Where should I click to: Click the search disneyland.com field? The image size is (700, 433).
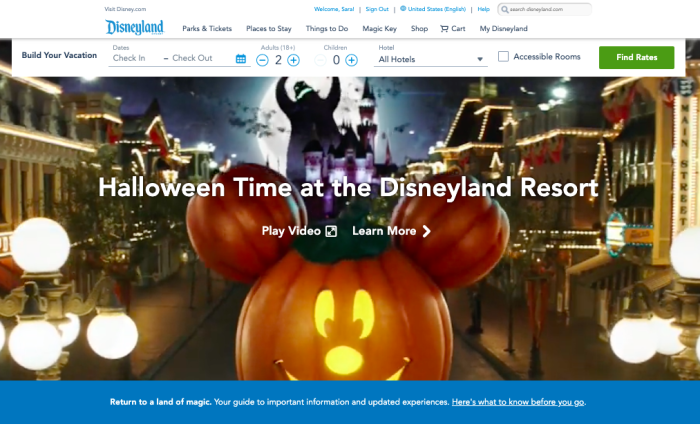click(548, 9)
